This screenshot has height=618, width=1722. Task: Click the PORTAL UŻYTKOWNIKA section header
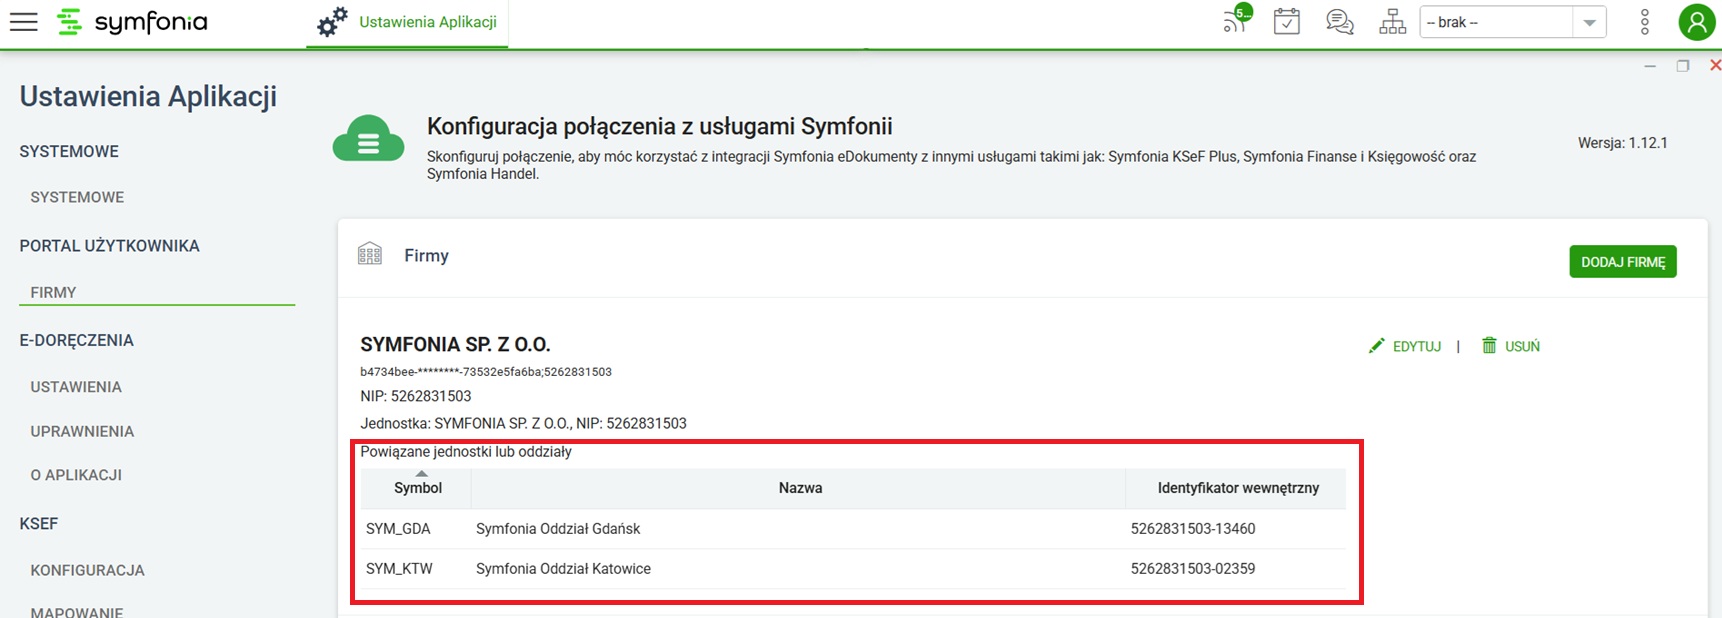click(x=109, y=246)
